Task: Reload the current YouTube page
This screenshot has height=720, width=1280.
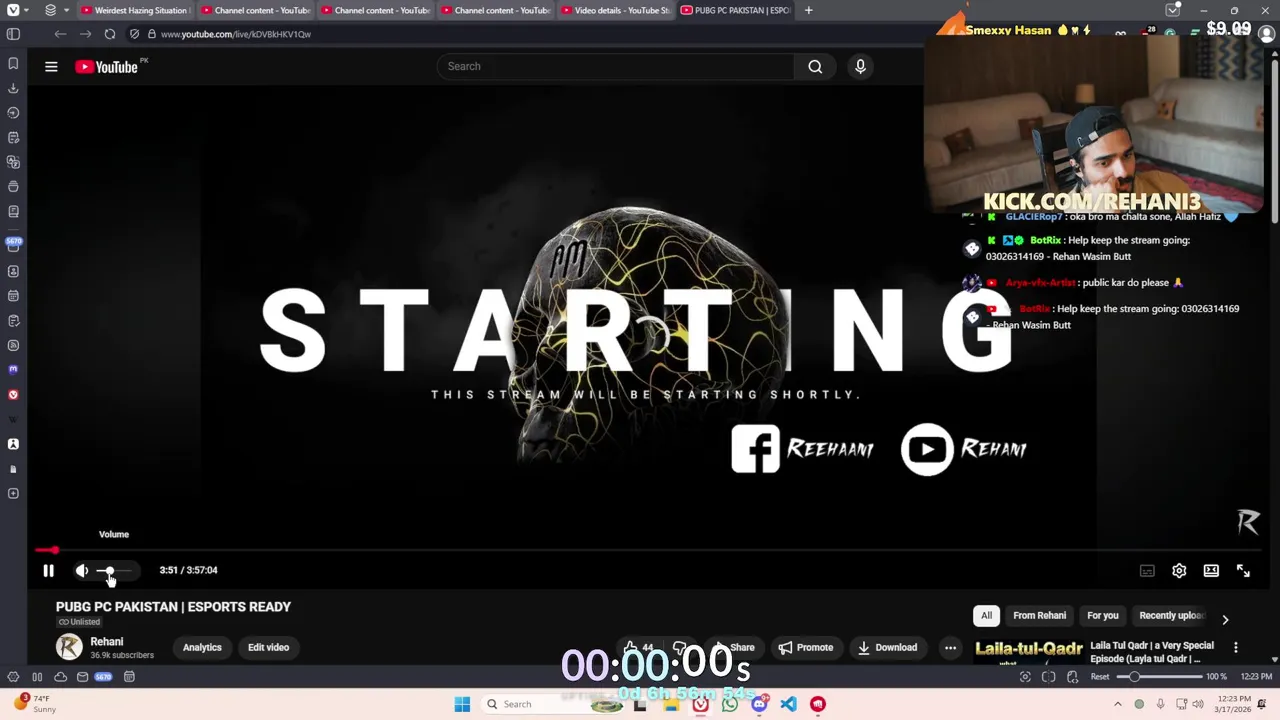Action: coord(110,34)
